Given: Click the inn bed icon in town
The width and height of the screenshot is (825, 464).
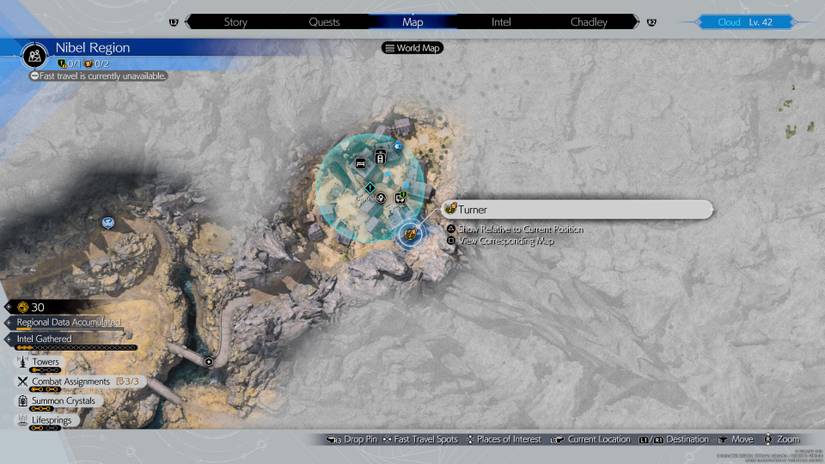Looking at the screenshot, I should click(x=361, y=161).
